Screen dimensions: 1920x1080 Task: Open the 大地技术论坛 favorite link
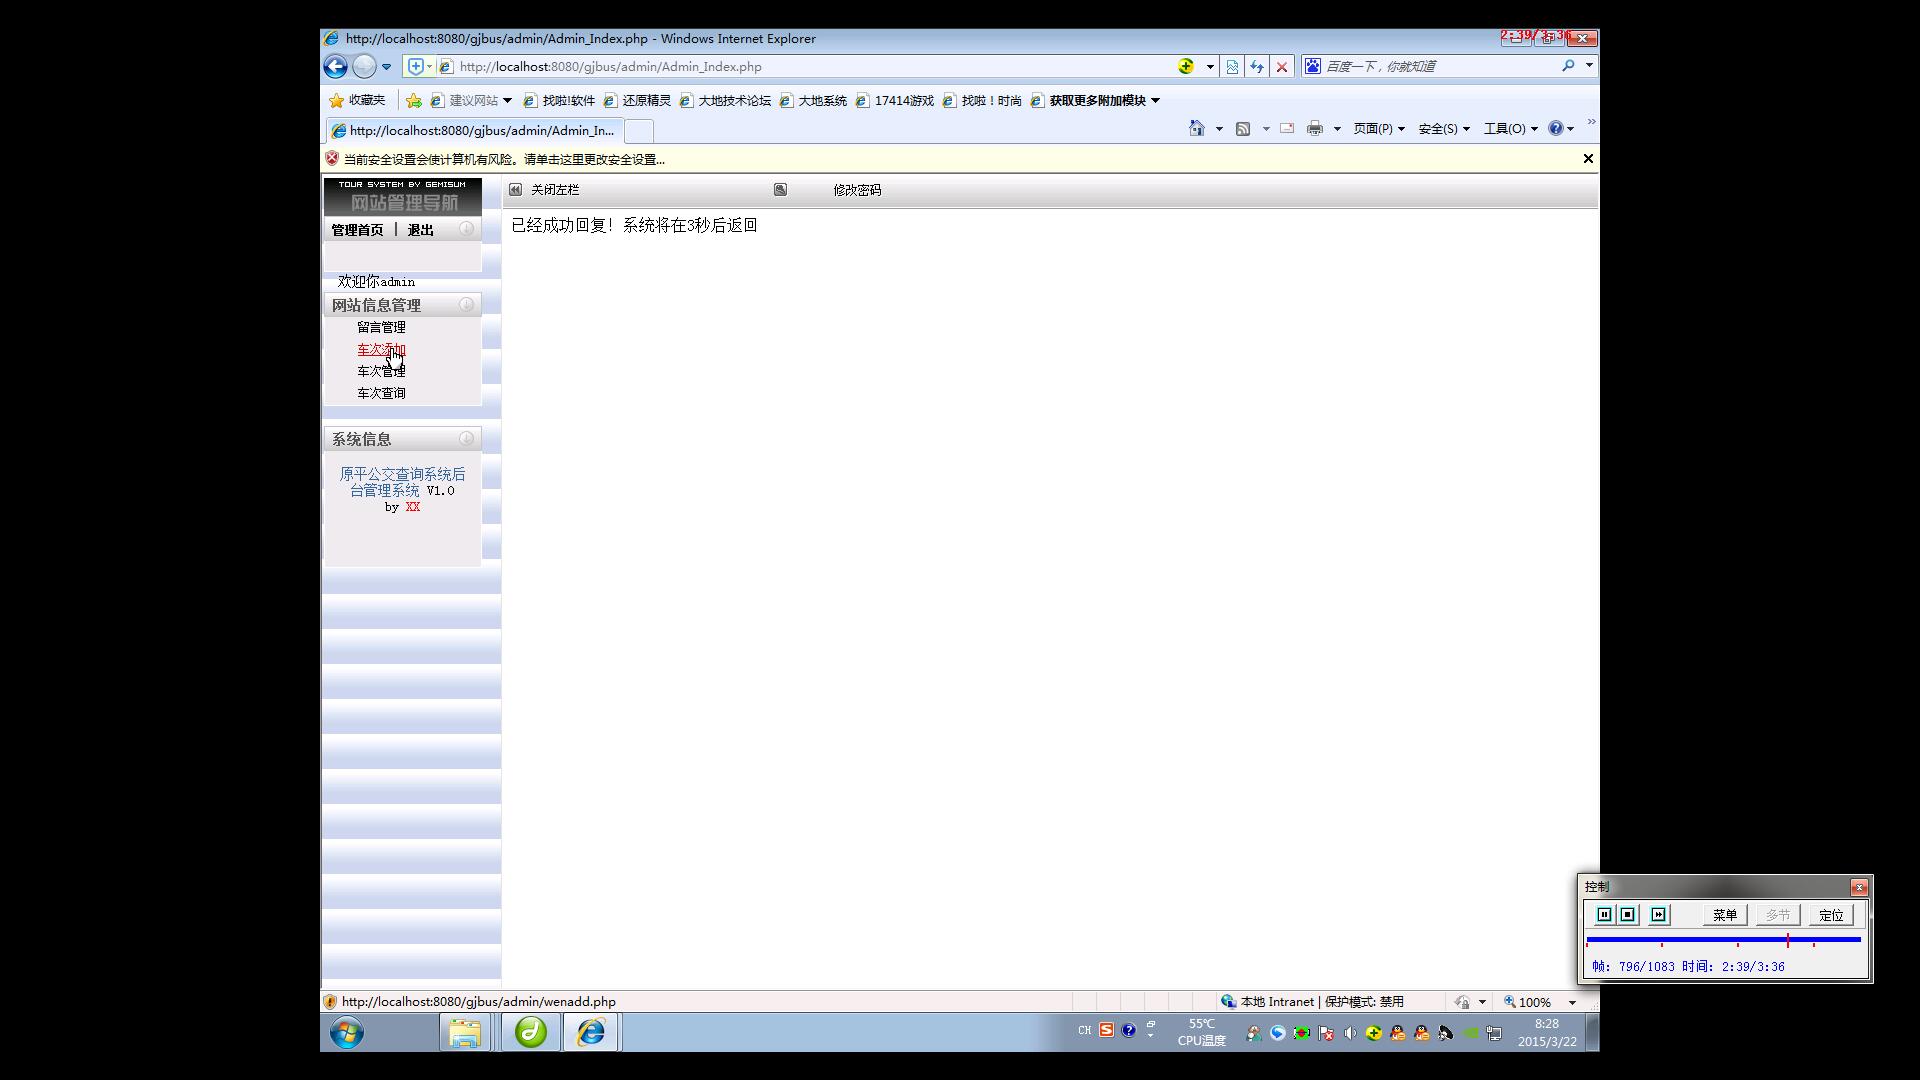coord(725,100)
